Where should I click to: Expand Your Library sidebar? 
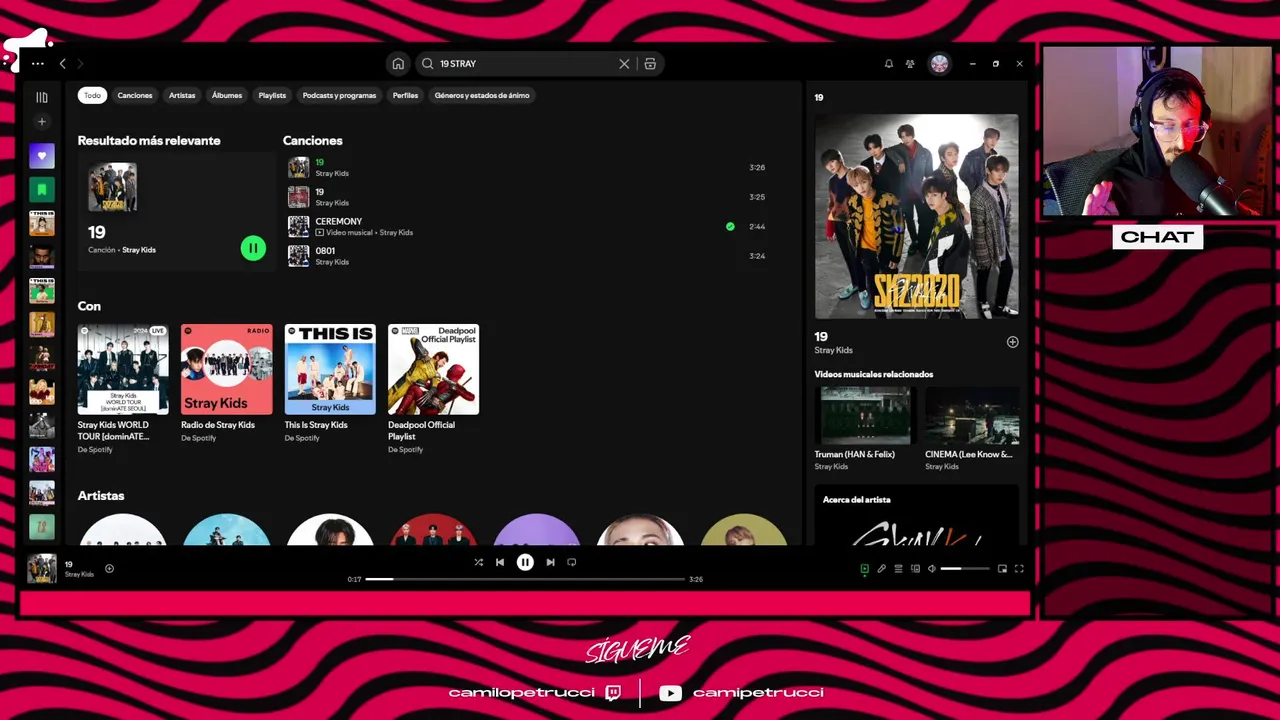(41, 97)
